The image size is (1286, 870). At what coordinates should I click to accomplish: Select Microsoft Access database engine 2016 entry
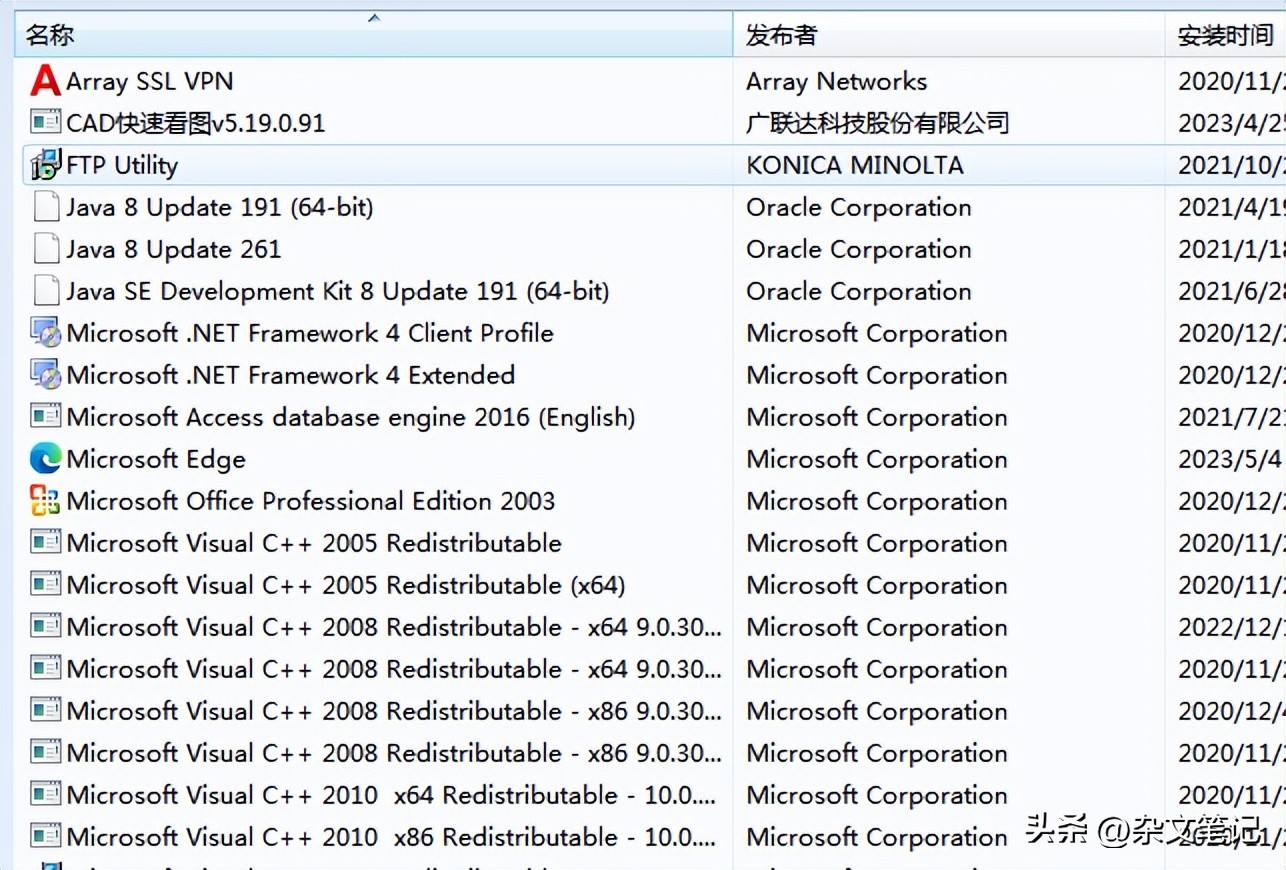(350, 417)
